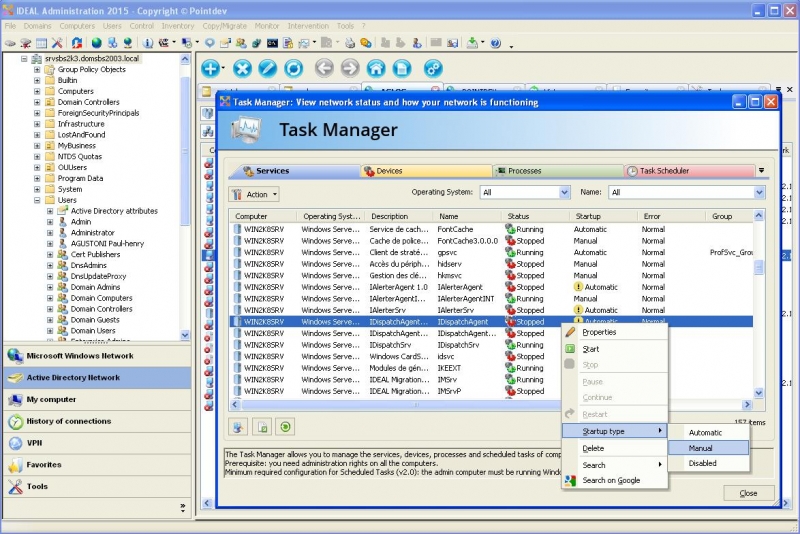Set startup type to Manual

pyautogui.click(x=709, y=448)
